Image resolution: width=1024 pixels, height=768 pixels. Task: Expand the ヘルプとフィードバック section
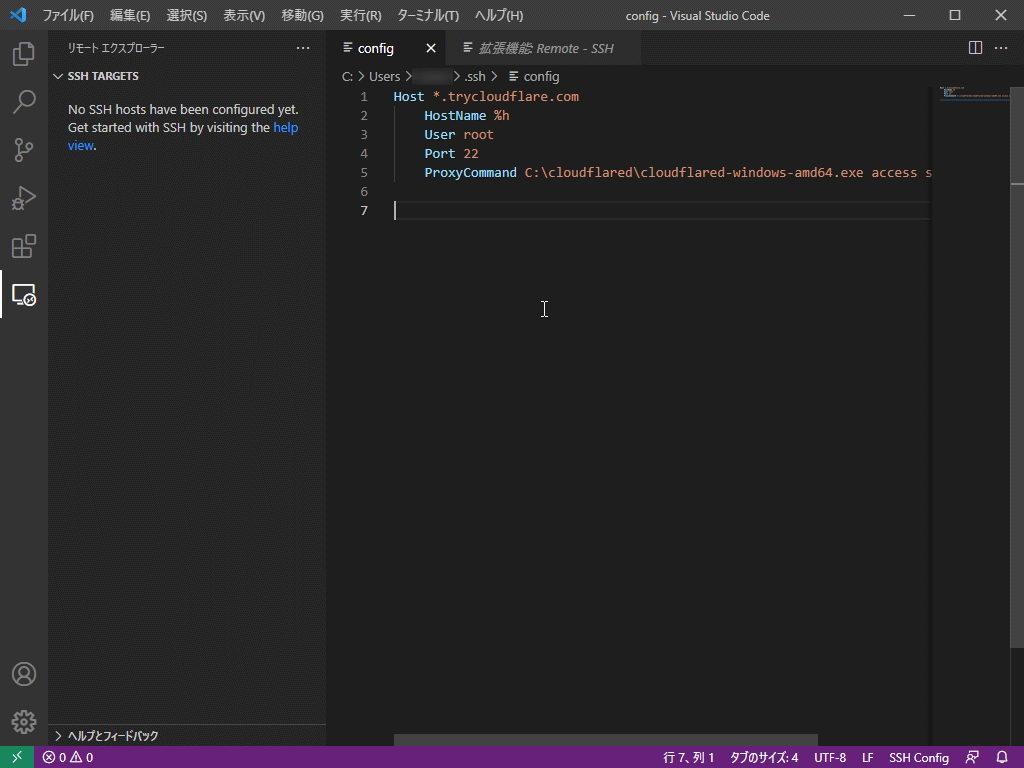pyautogui.click(x=110, y=735)
